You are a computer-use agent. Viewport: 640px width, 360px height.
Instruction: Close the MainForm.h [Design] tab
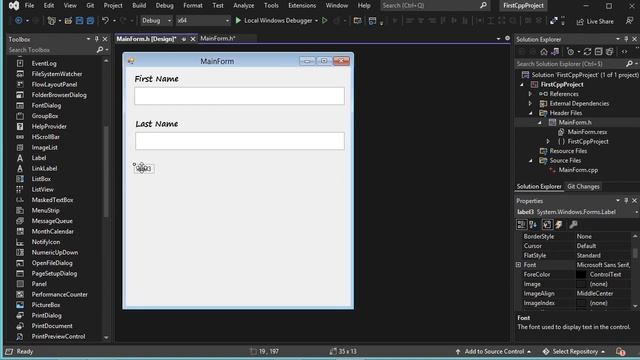tap(193, 39)
